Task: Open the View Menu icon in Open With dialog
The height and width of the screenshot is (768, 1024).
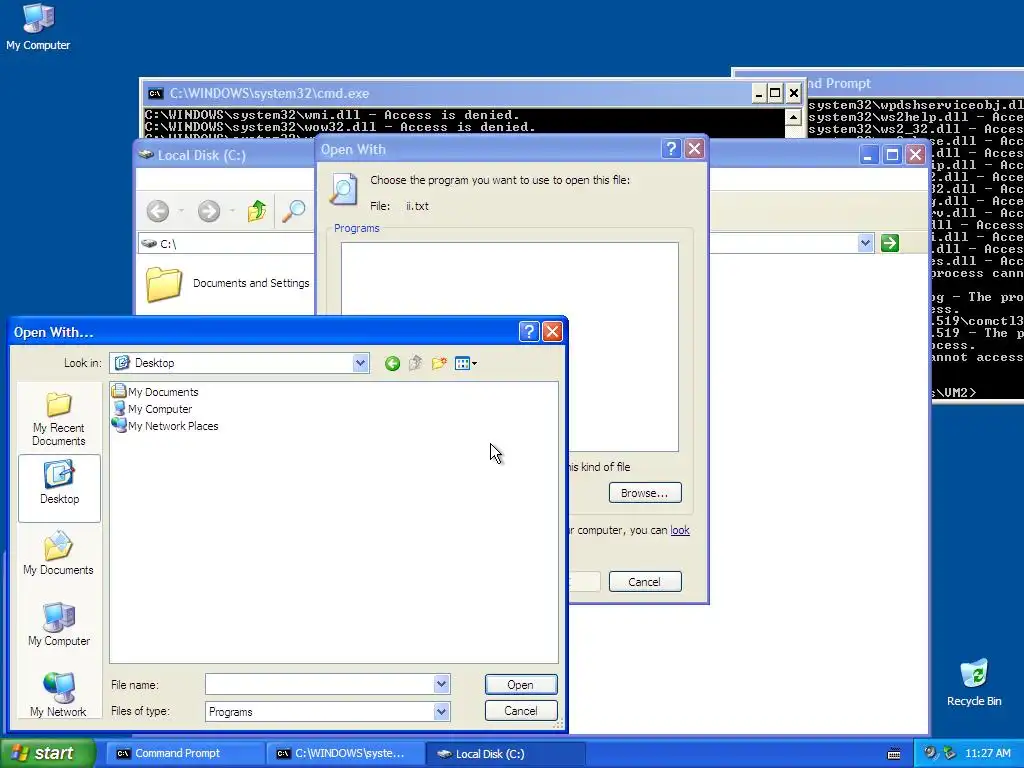Action: coord(466,364)
